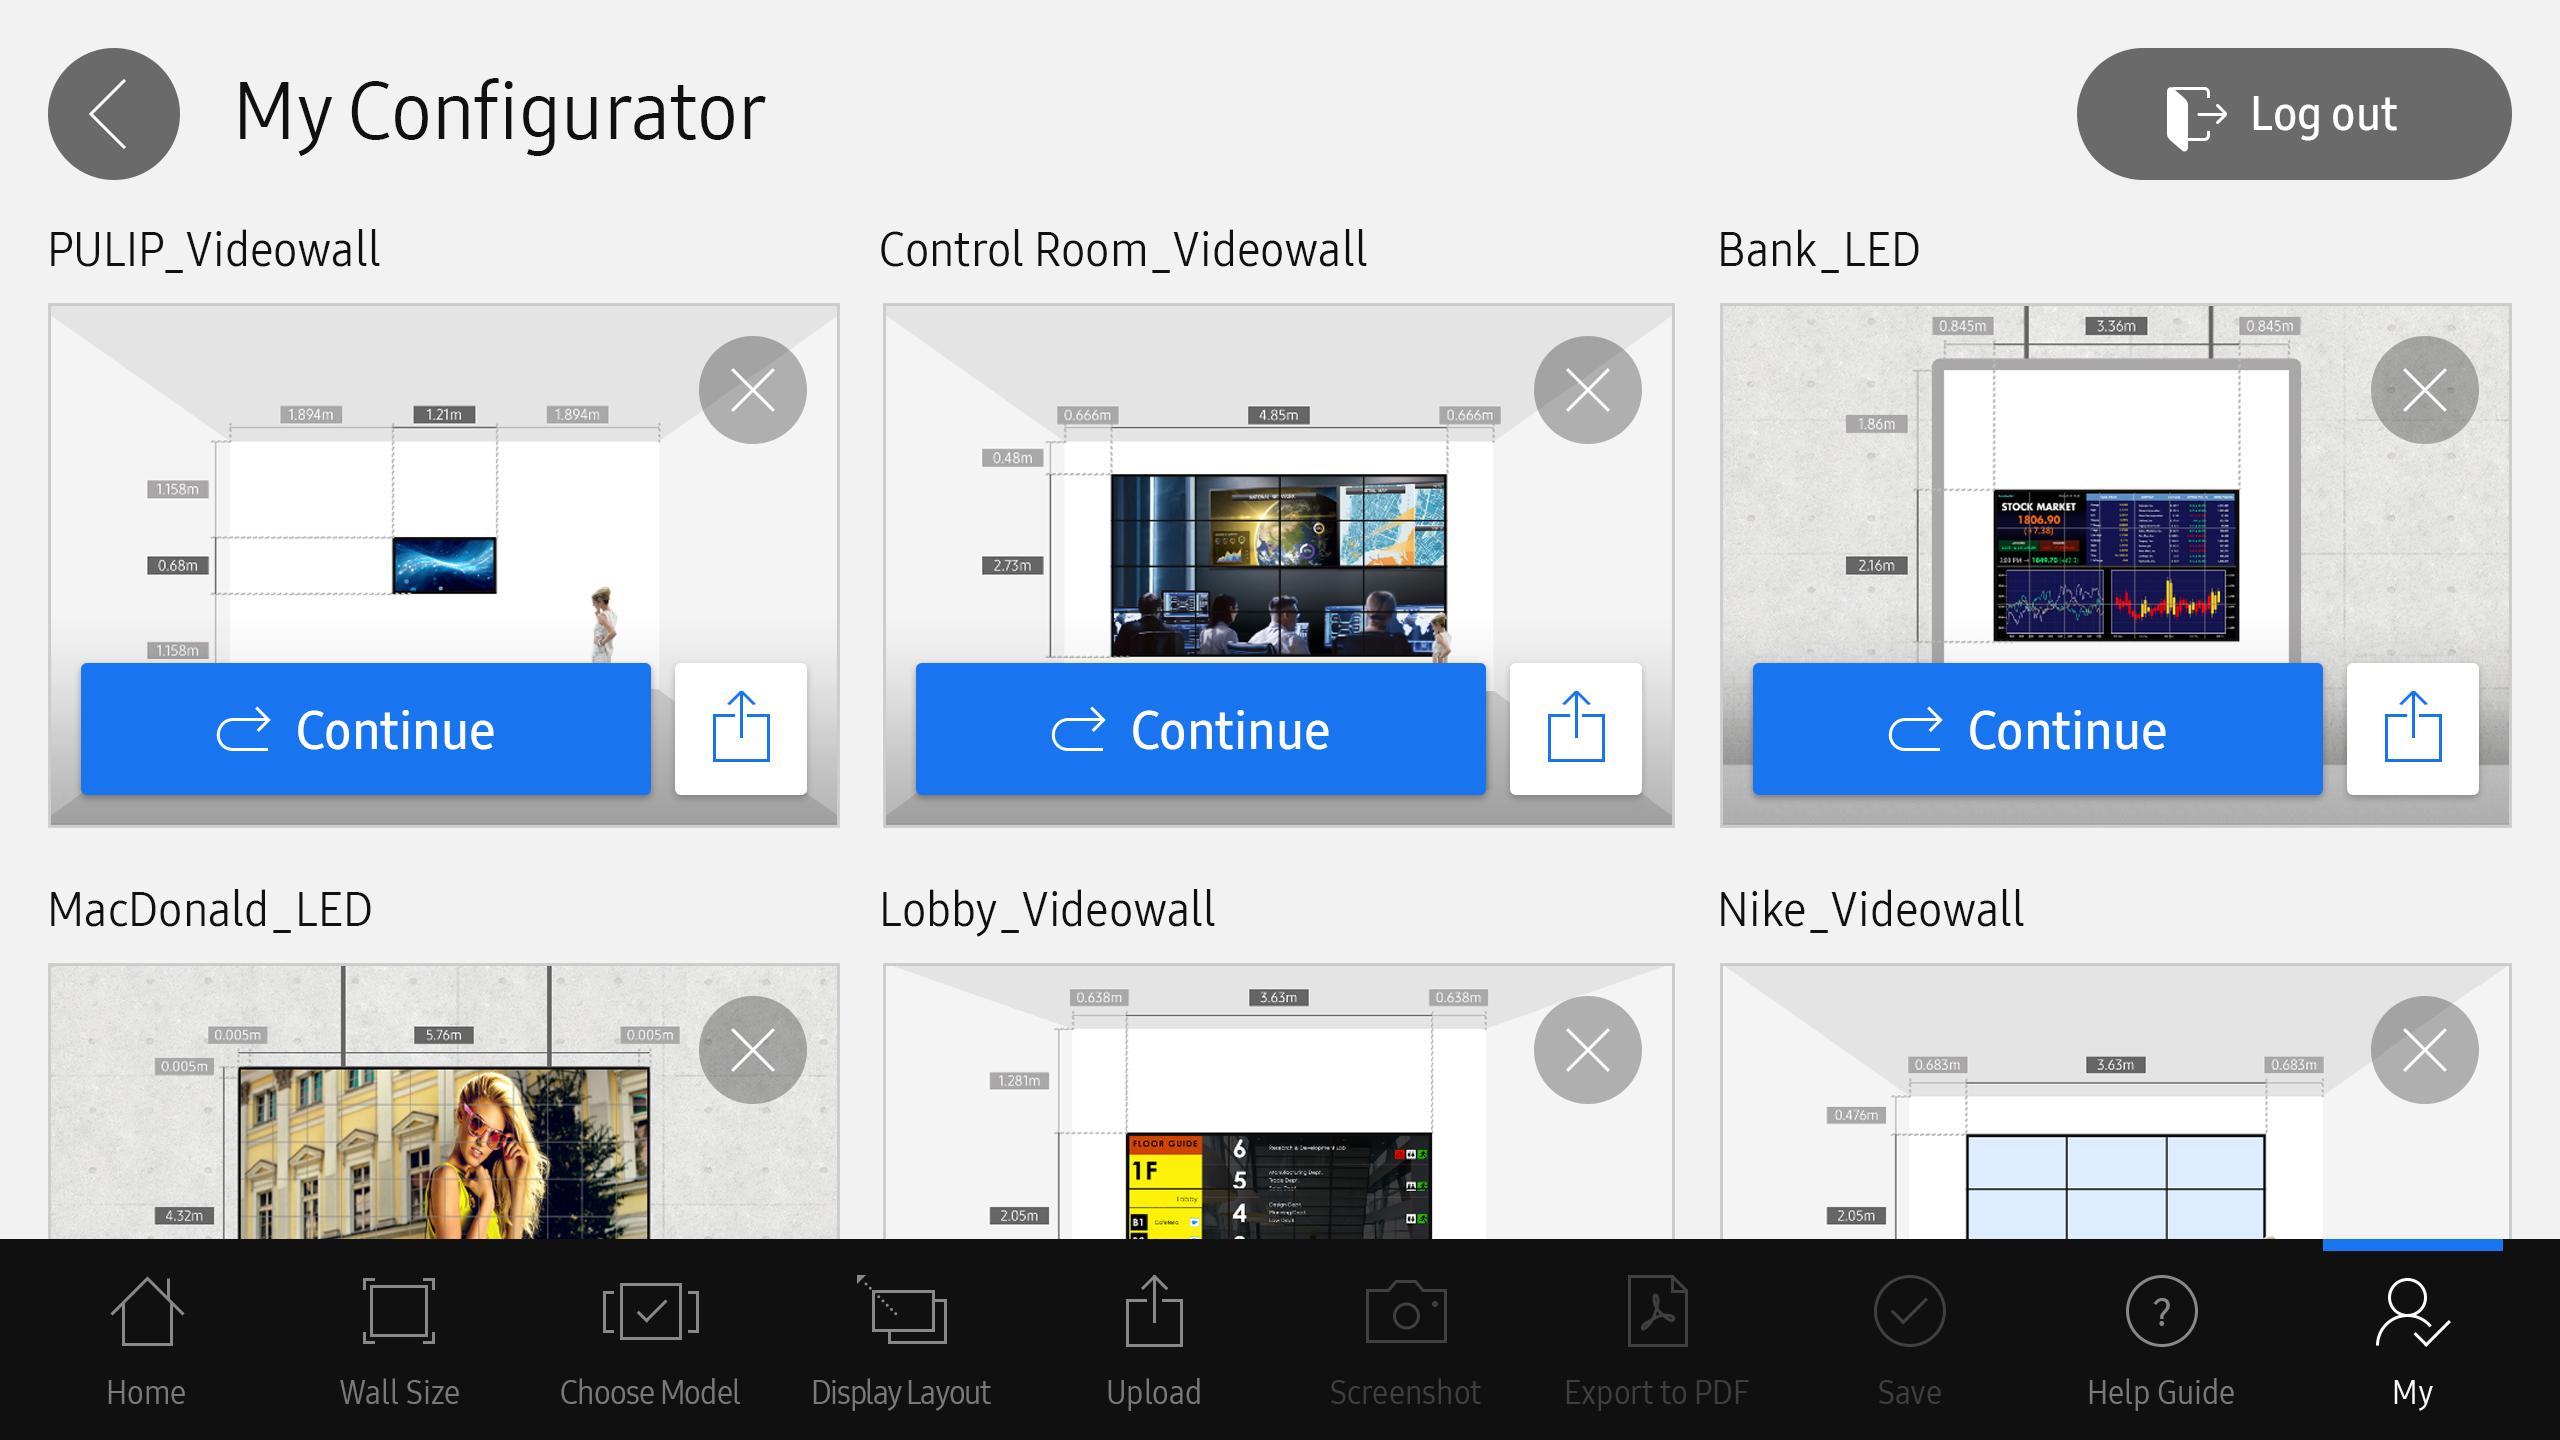The image size is (2560, 1440).
Task: Delete the Control Room_Videowall configuration
Action: click(x=1587, y=390)
